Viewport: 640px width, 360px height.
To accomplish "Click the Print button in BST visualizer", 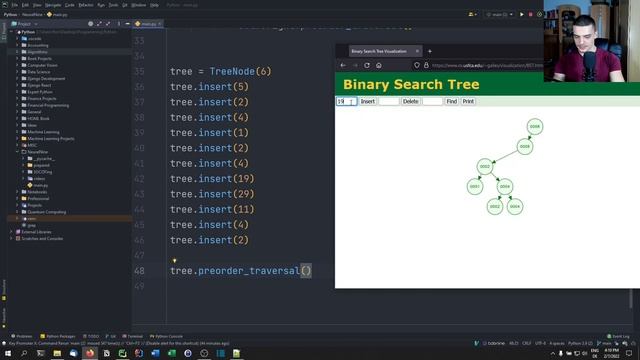I will click(468, 101).
